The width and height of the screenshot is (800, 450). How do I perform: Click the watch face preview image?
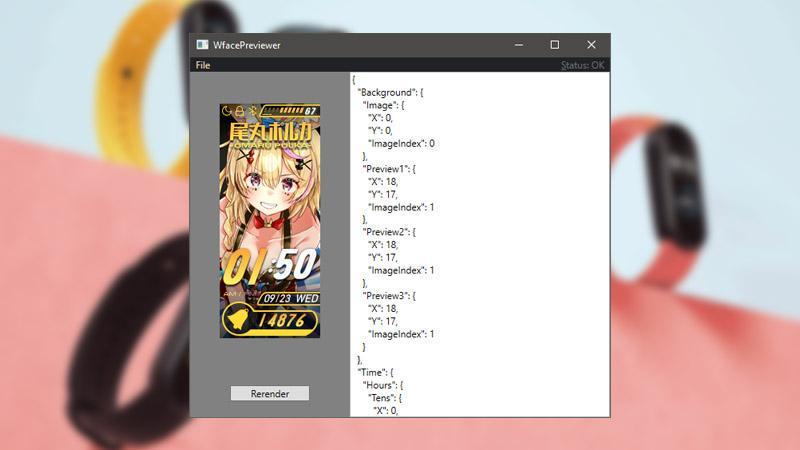pos(270,221)
